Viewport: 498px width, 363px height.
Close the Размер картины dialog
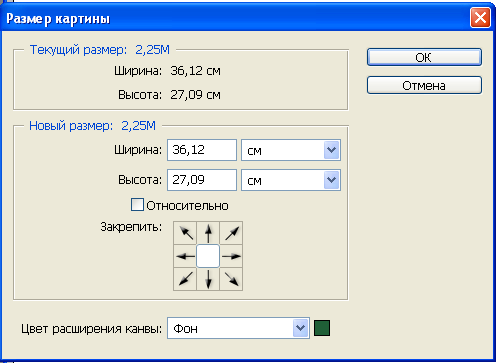coord(480,17)
